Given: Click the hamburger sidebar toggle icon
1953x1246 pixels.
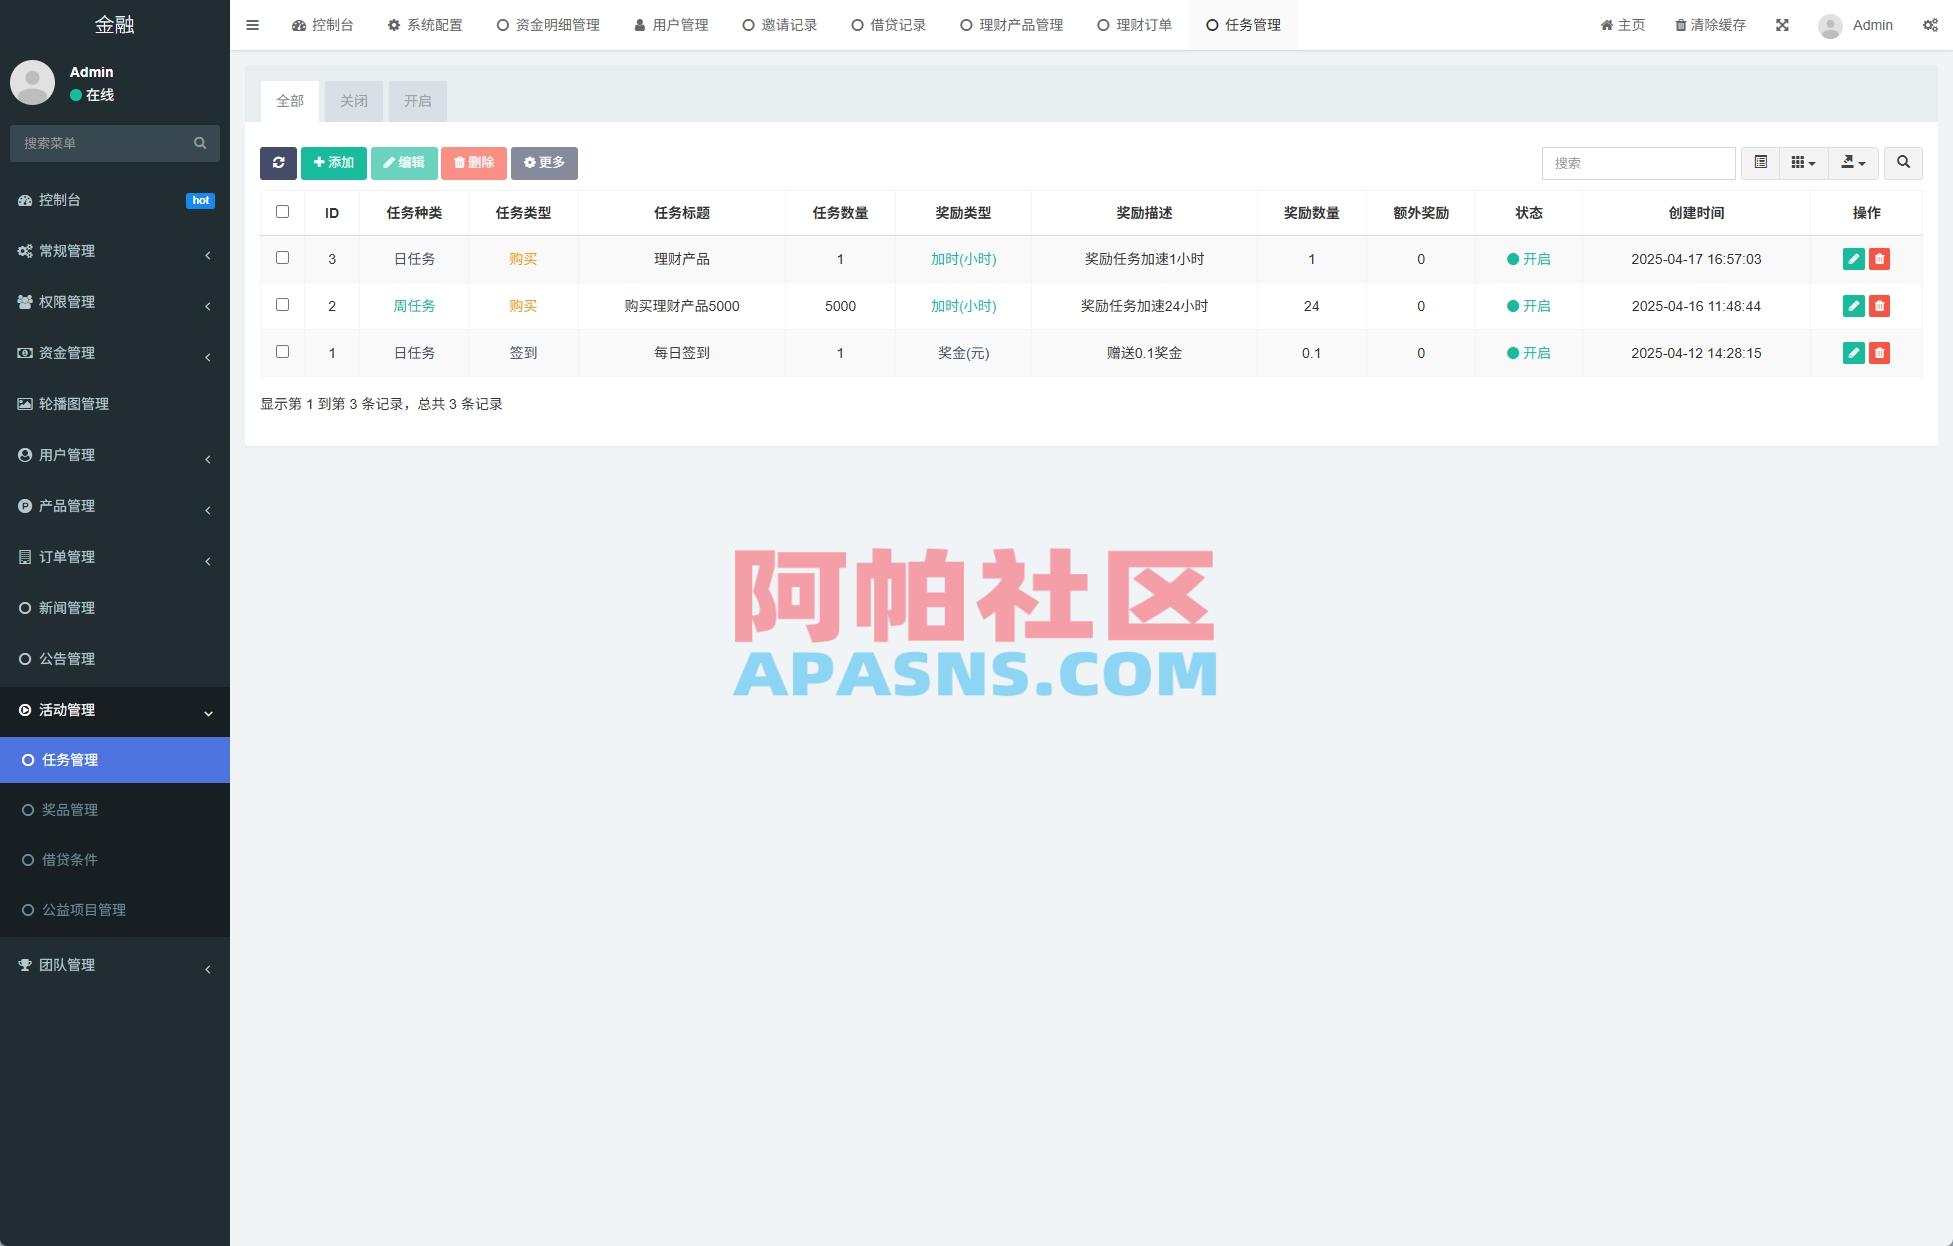Looking at the screenshot, I should [252, 24].
